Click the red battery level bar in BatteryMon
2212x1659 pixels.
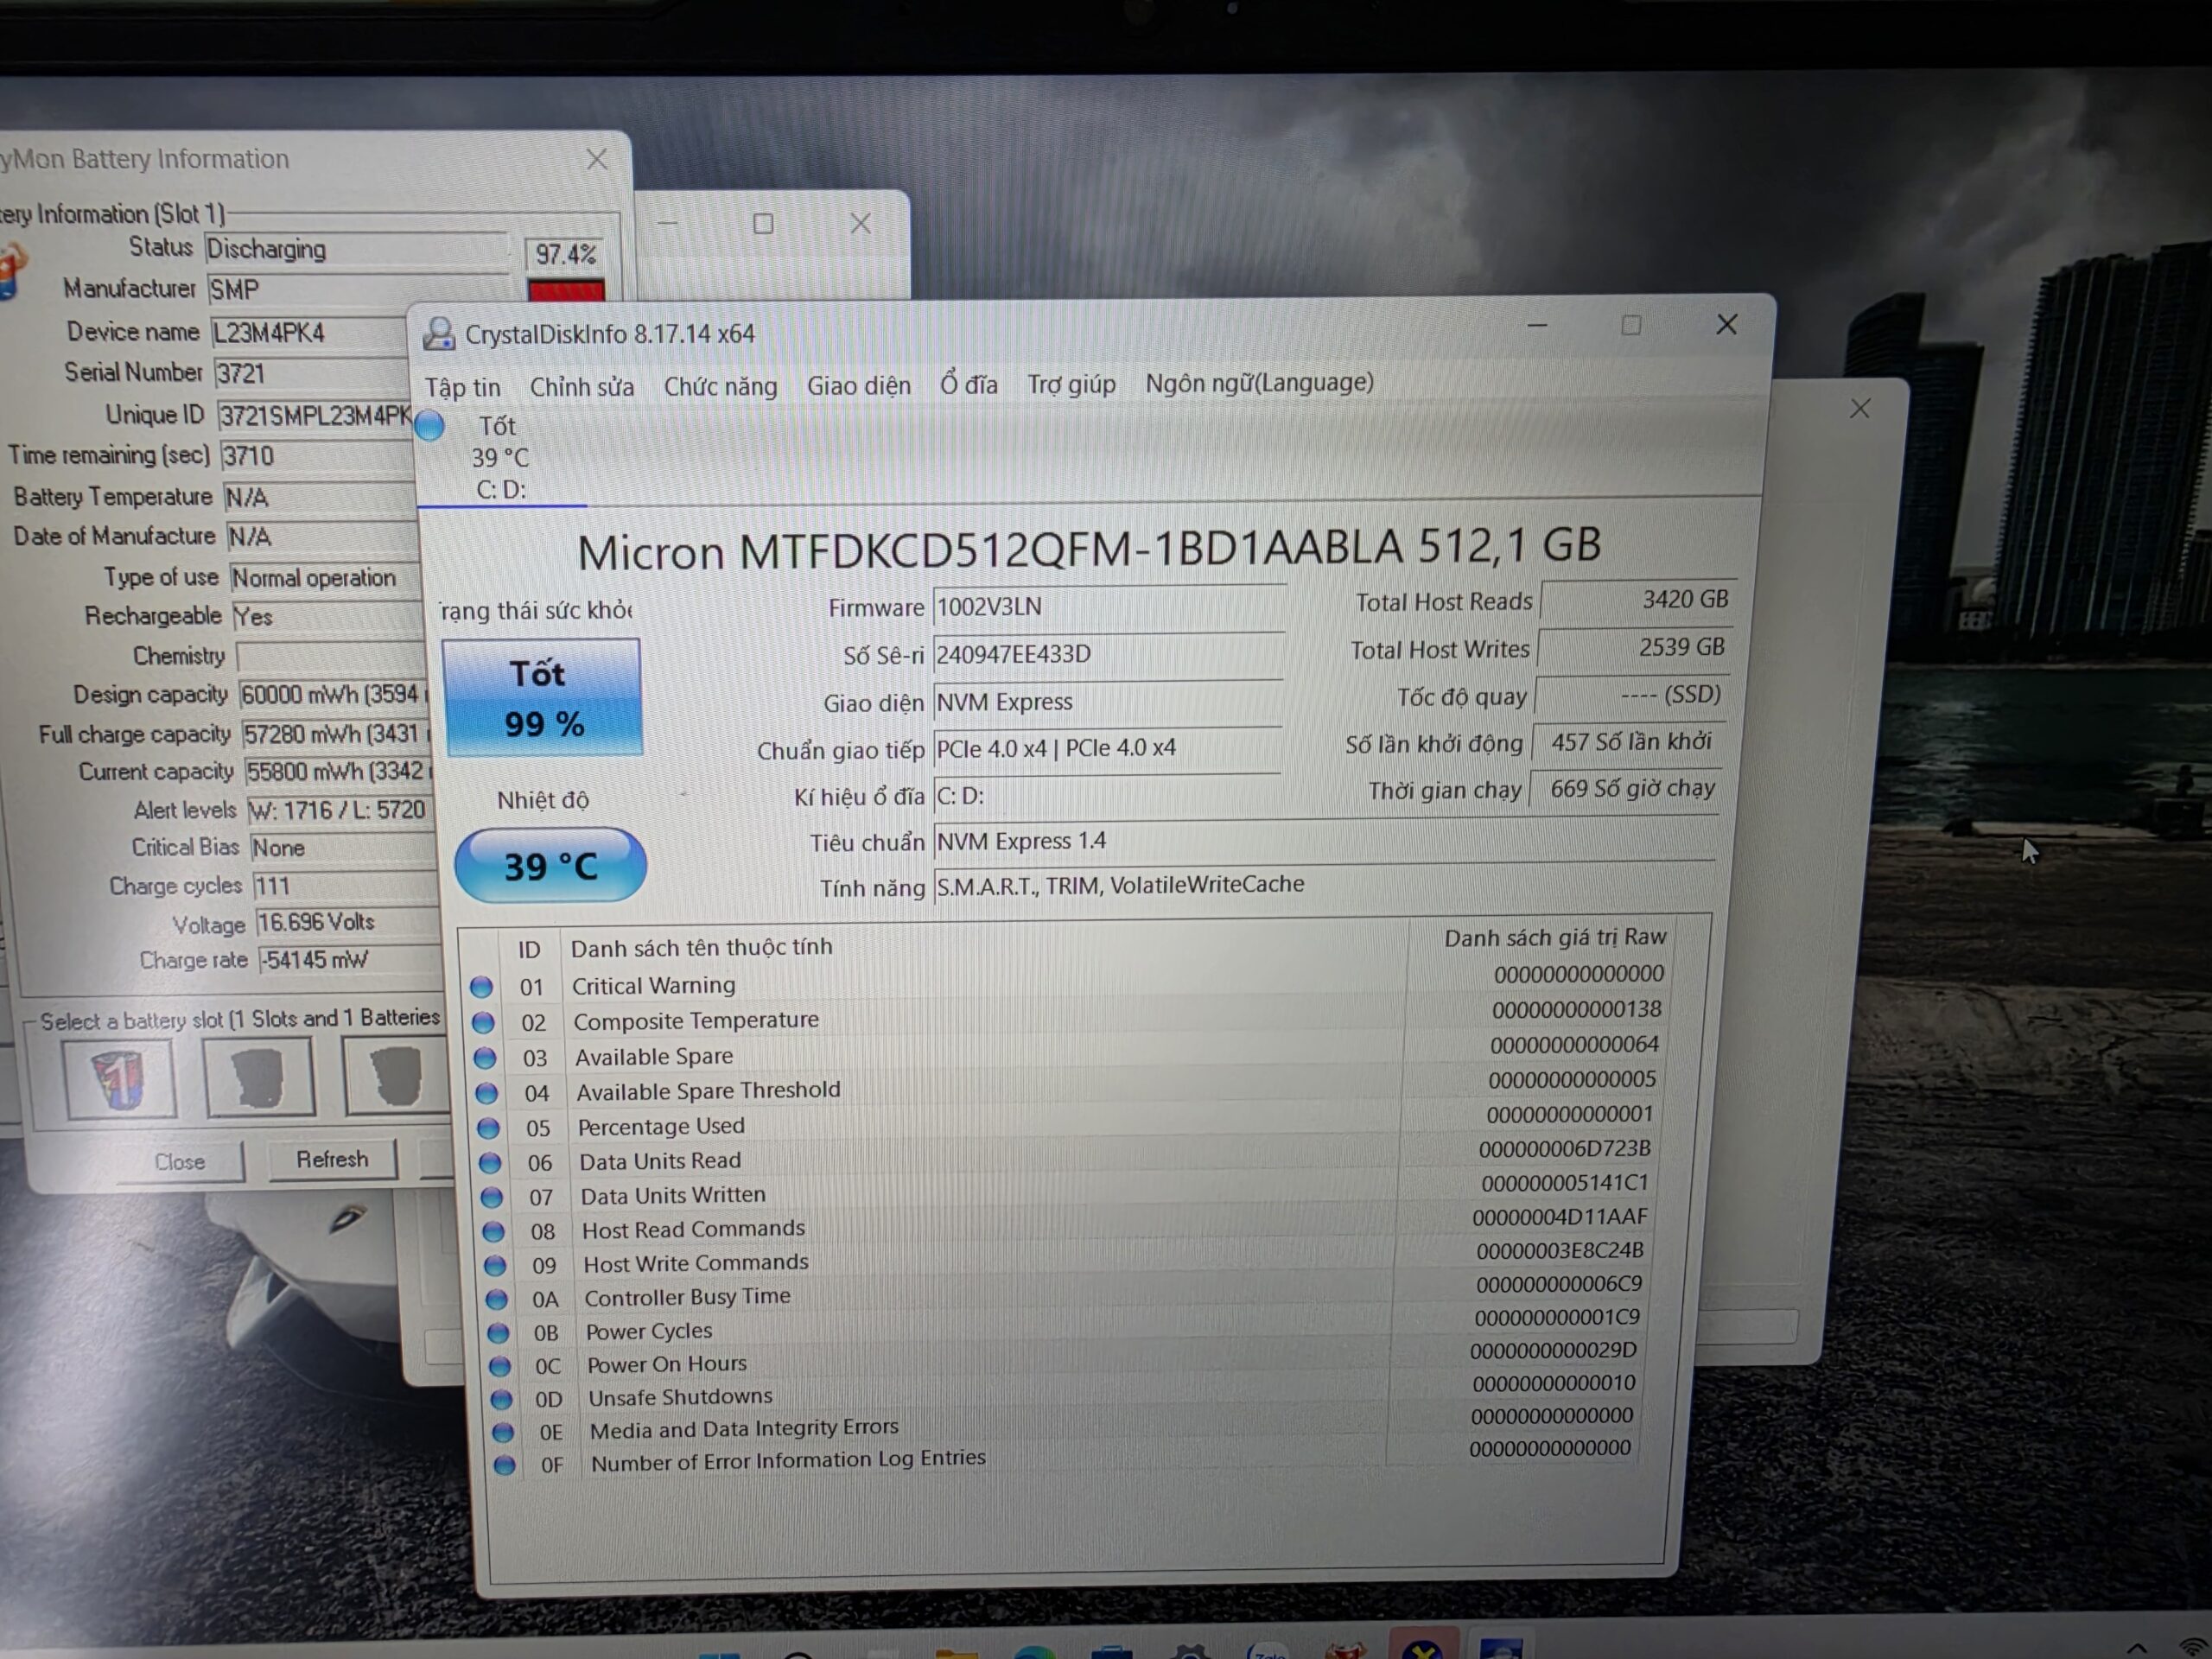point(566,290)
